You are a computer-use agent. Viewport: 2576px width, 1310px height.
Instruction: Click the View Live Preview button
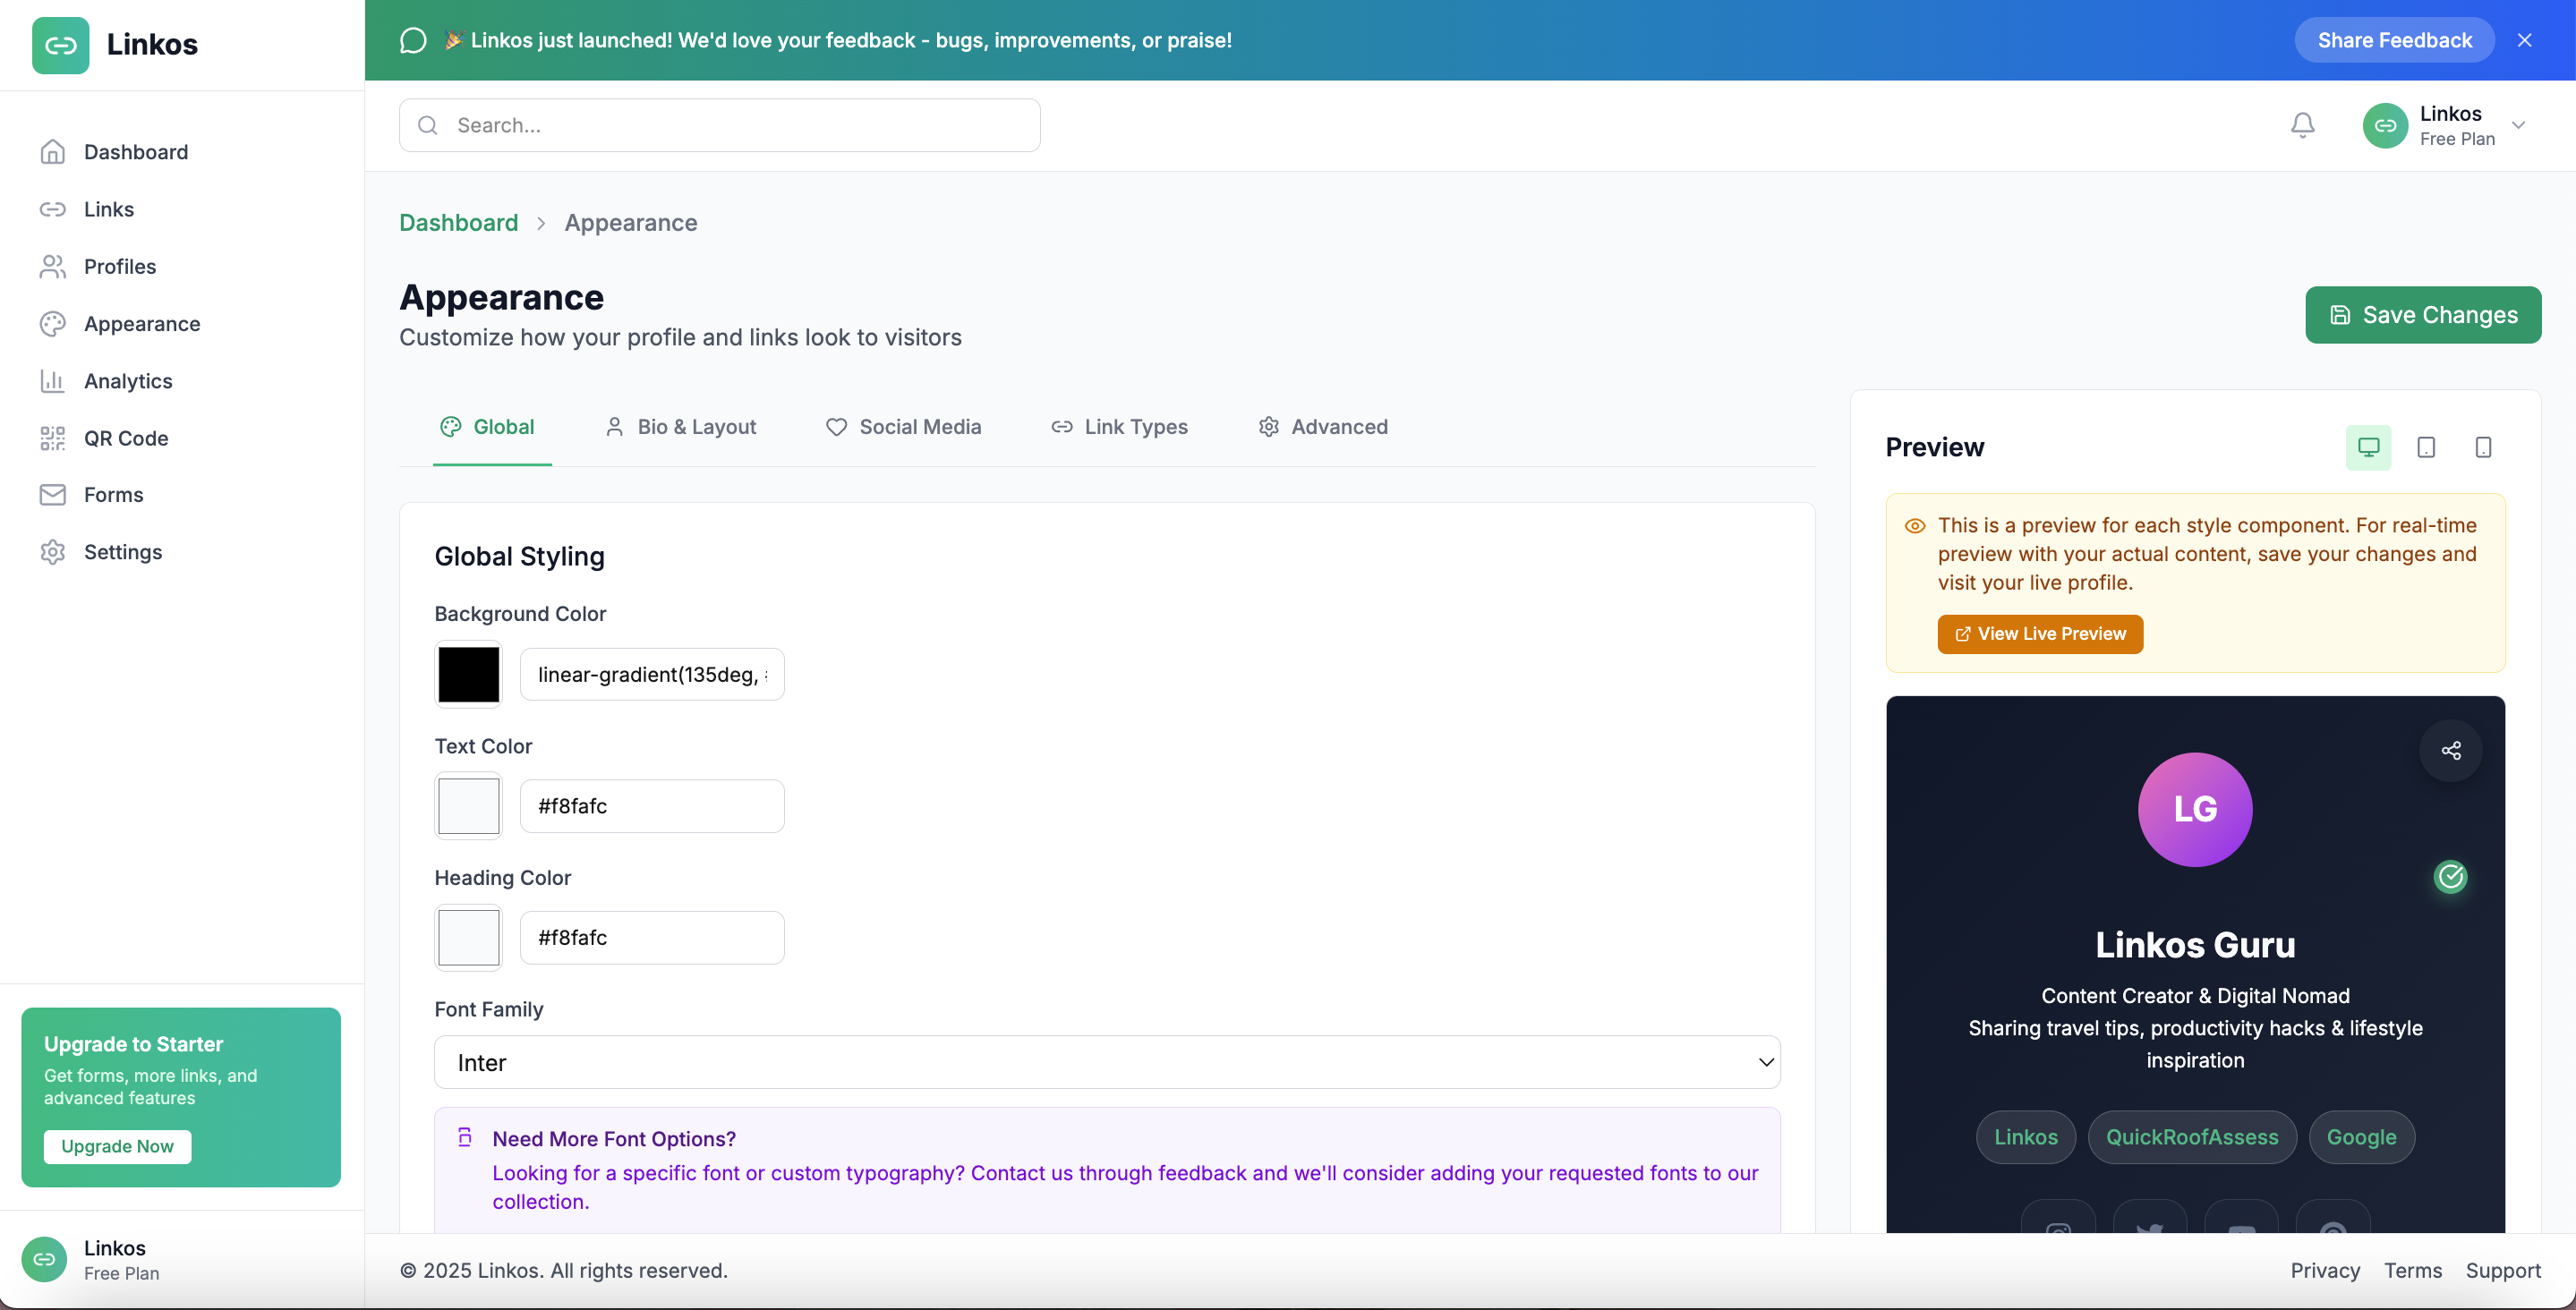pyautogui.click(x=2039, y=634)
